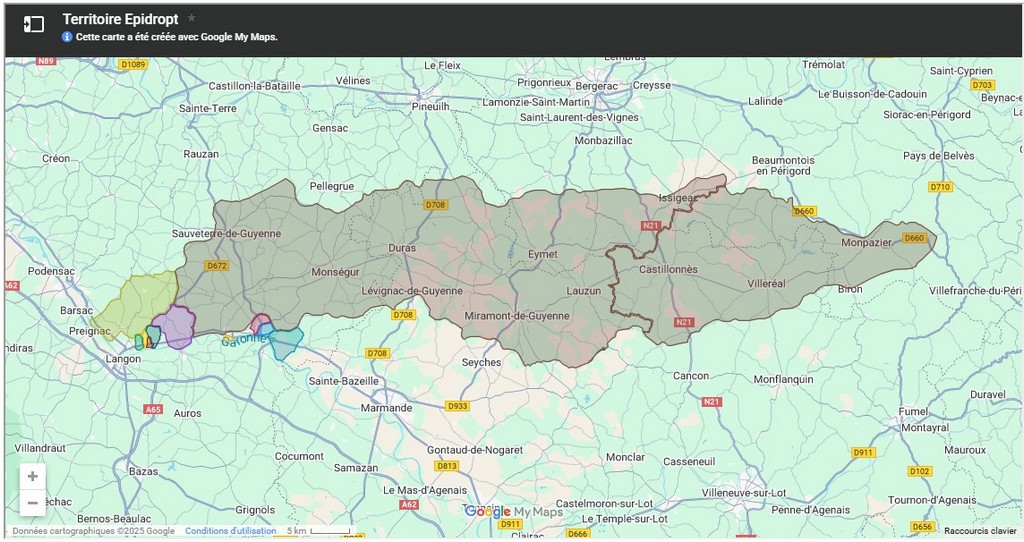Zoom out with the minus button
Screen dimensions: 1024x542
32,502
